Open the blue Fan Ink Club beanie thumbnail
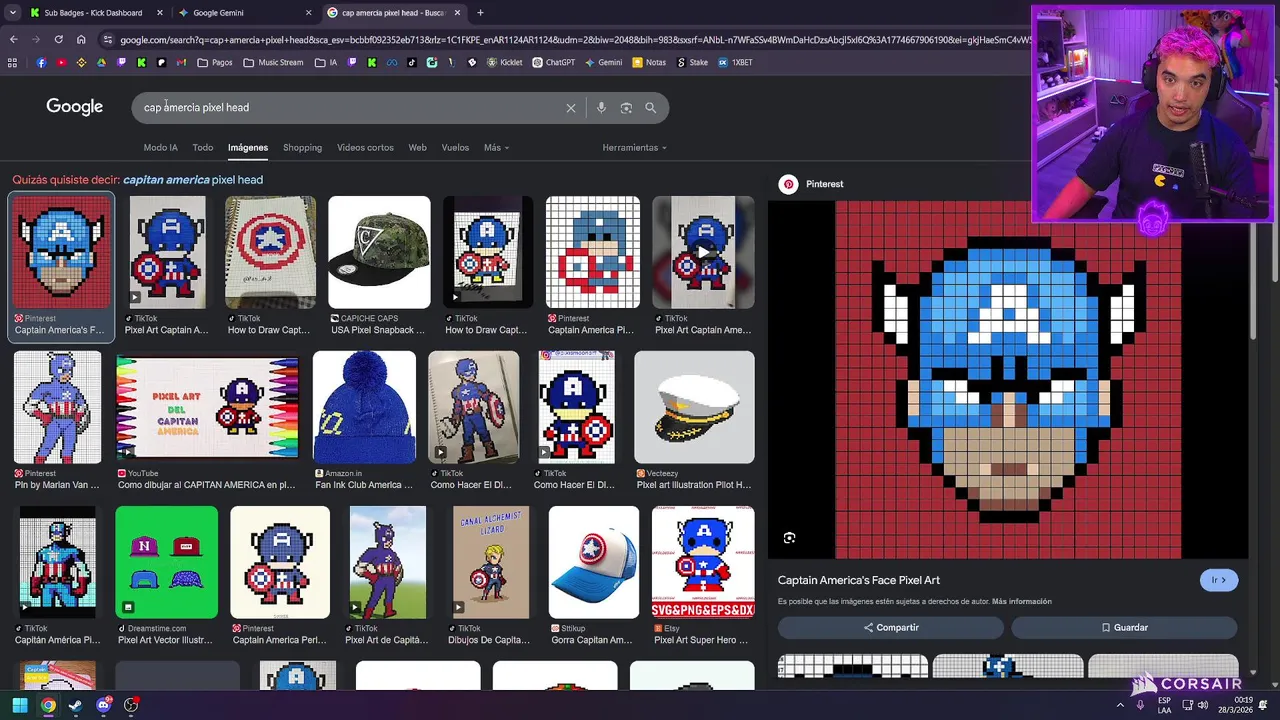 [x=364, y=407]
